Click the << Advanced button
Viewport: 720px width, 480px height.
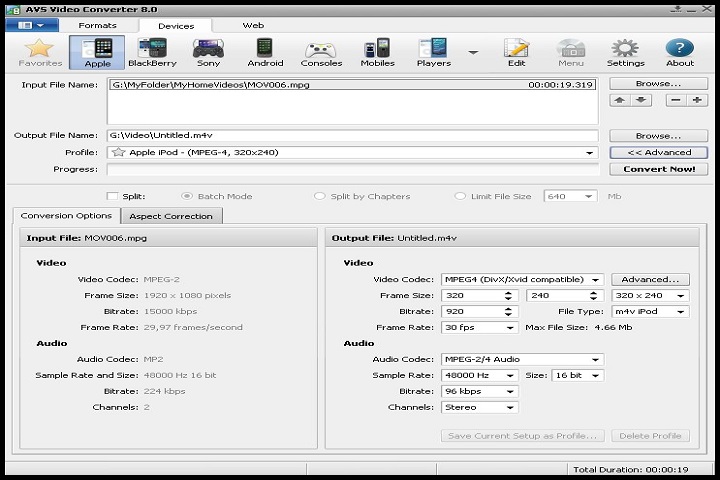point(658,152)
